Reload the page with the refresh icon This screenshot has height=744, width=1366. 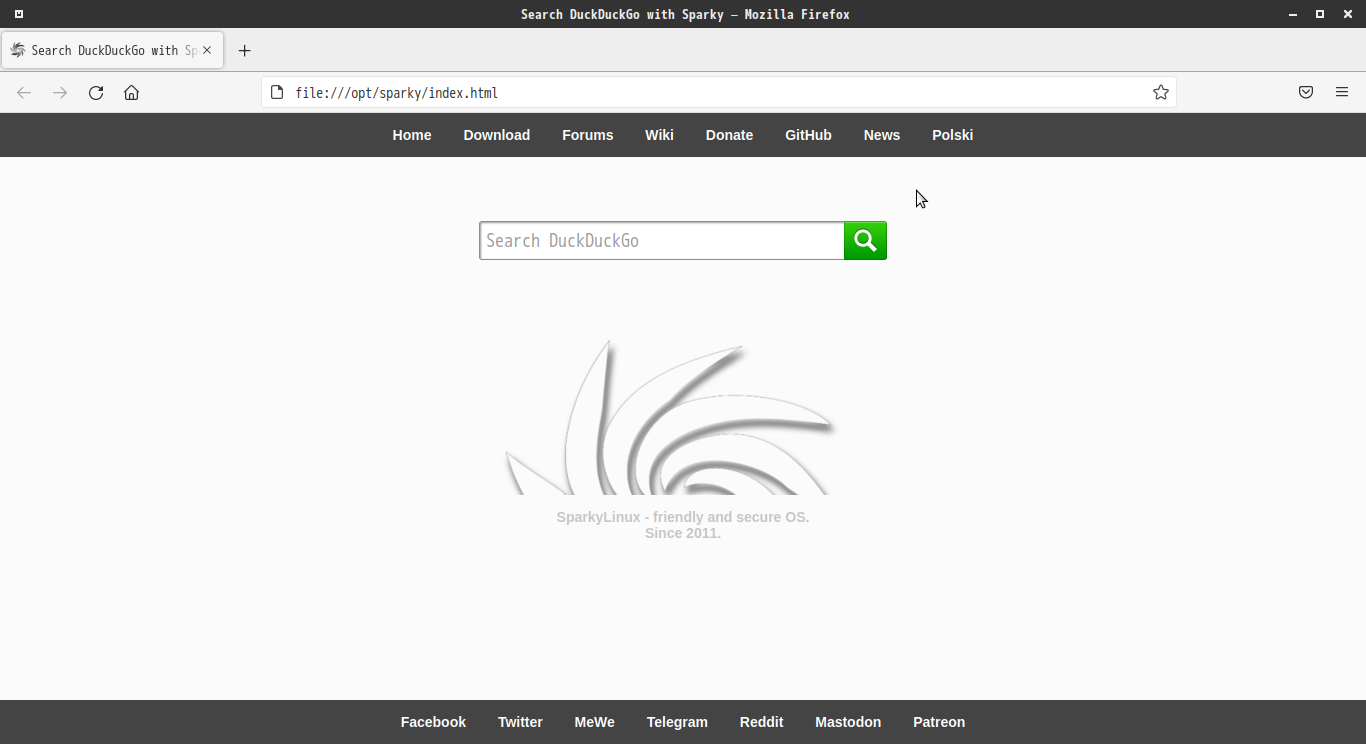click(x=96, y=93)
